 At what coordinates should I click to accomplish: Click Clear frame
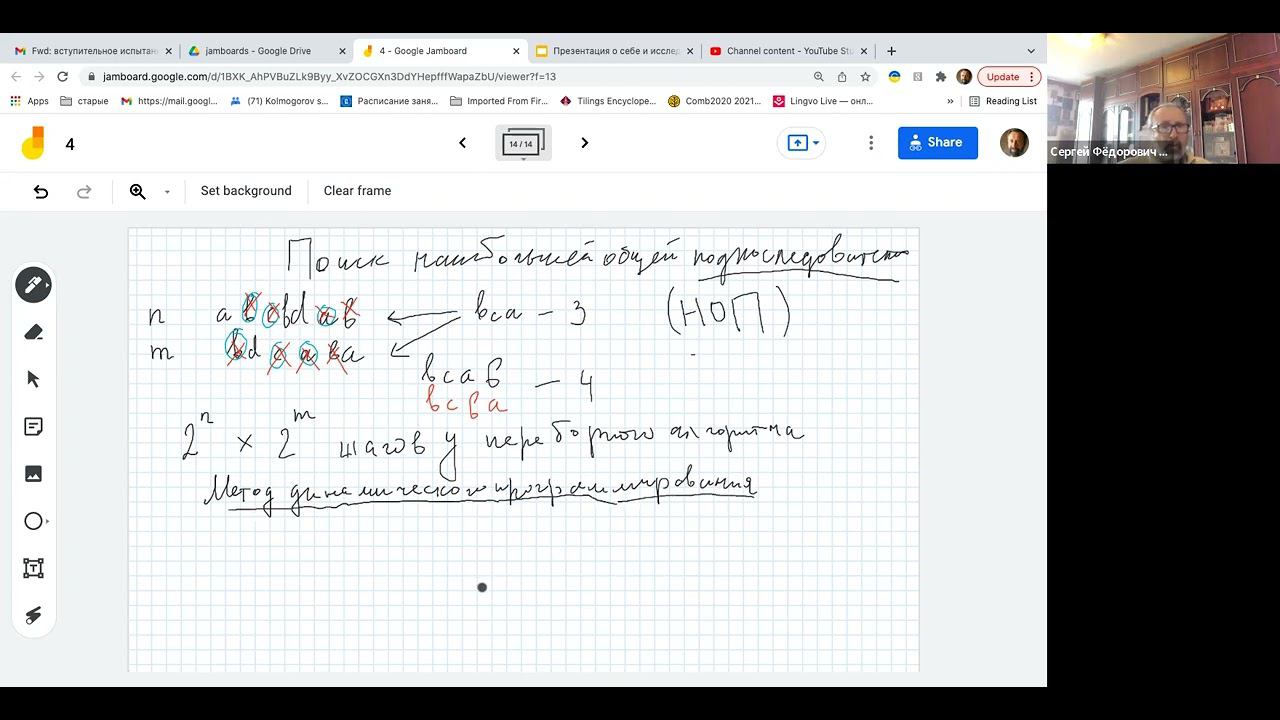[x=357, y=191]
